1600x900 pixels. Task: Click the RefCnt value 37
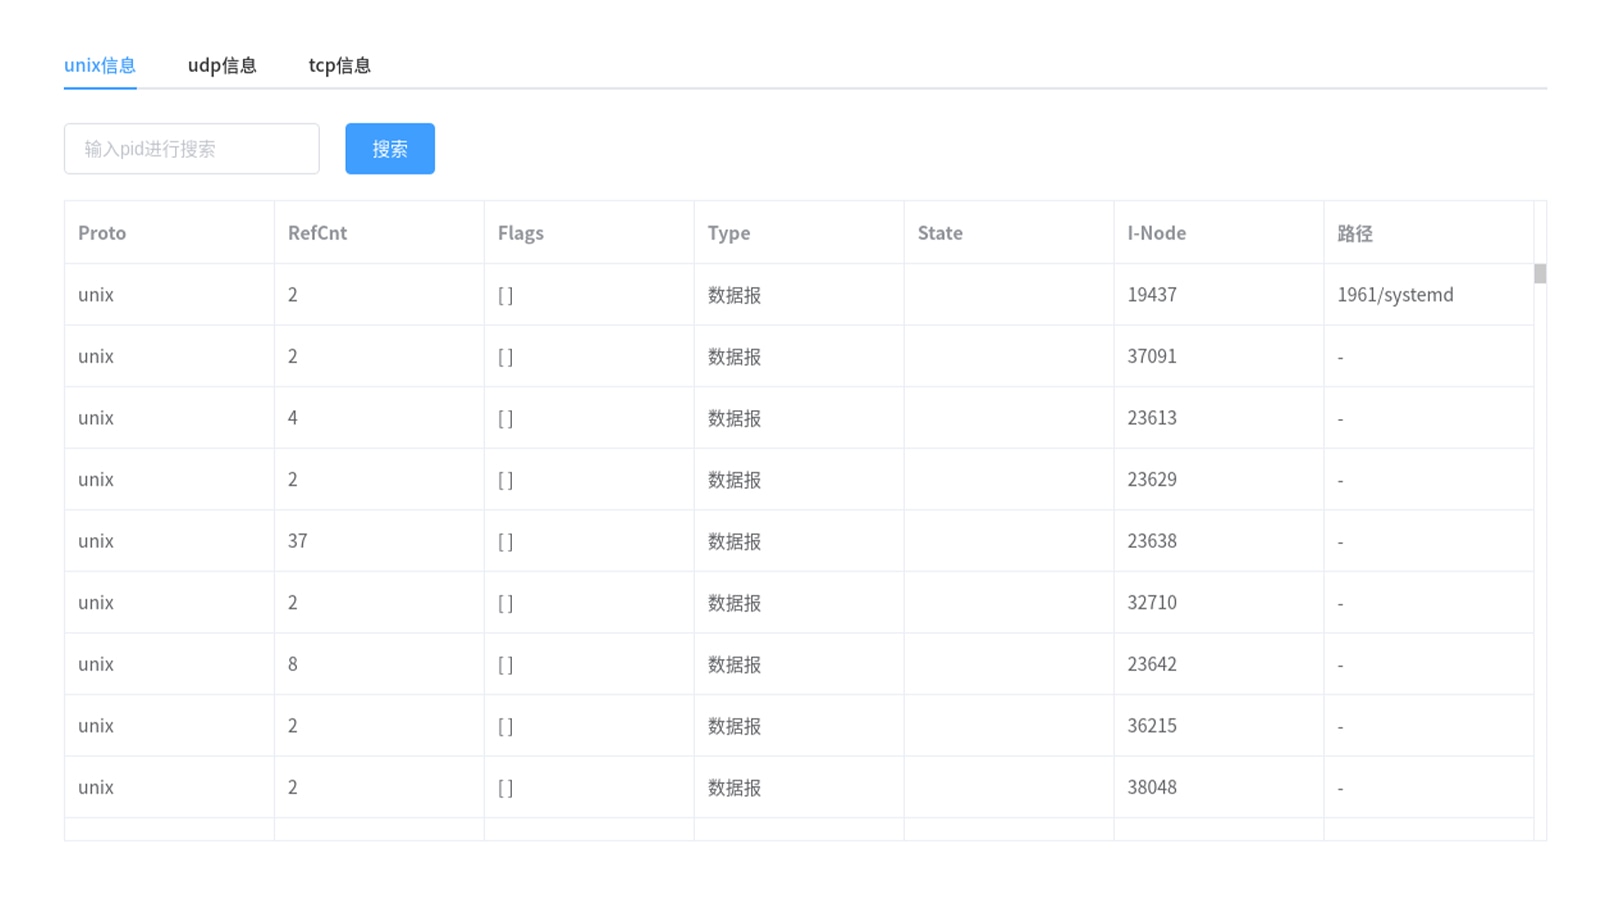click(x=297, y=541)
